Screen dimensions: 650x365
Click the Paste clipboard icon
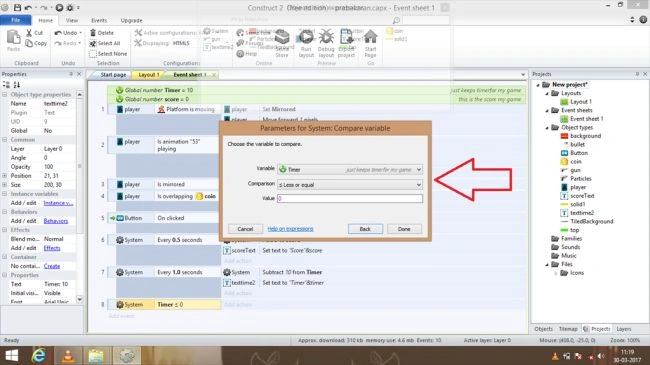click(14, 37)
